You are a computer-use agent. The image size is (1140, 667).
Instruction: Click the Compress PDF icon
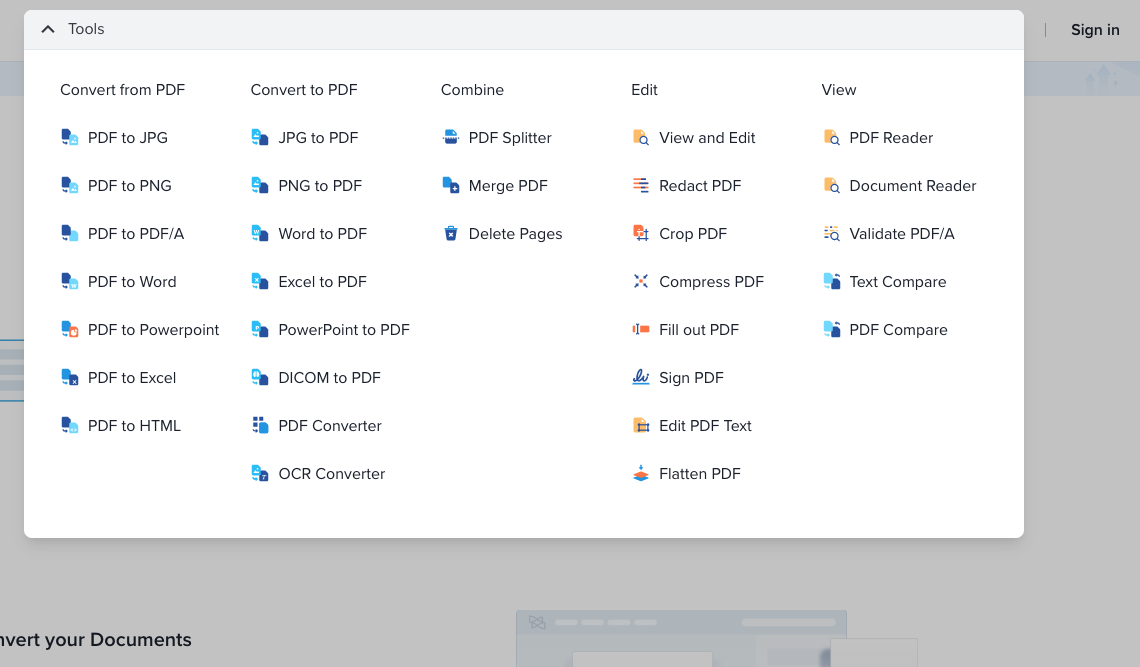(641, 282)
